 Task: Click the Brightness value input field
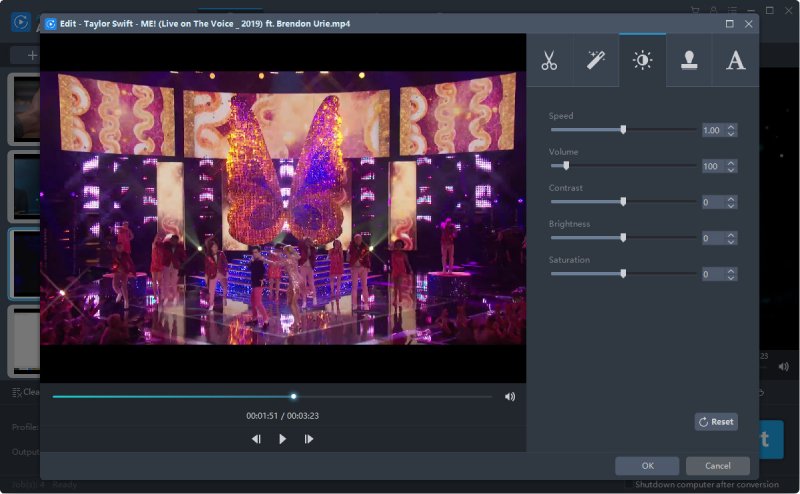coord(714,238)
